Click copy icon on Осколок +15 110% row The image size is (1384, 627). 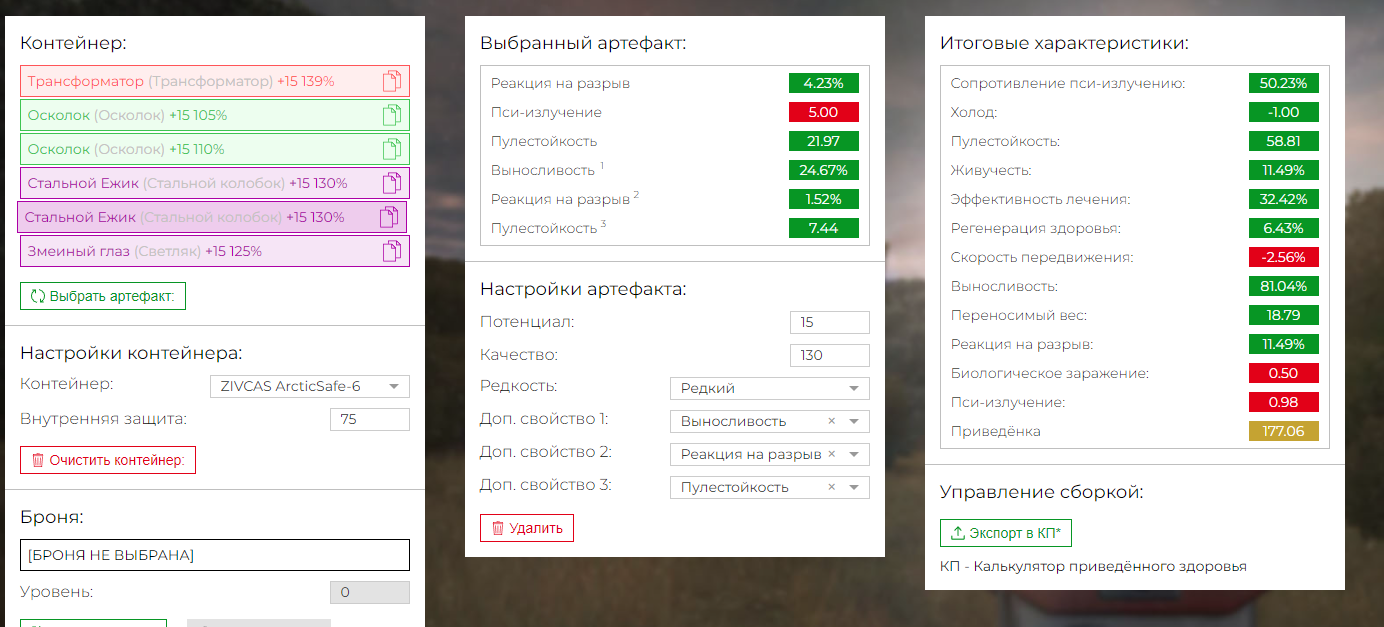click(392, 149)
